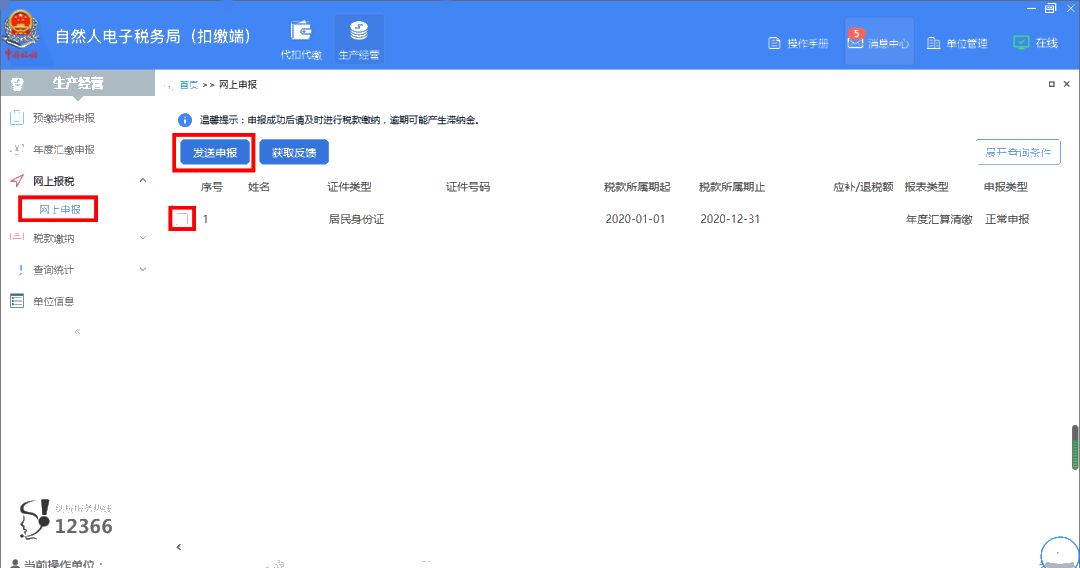
Task: Click the 报表类型 column header
Action: point(926,187)
